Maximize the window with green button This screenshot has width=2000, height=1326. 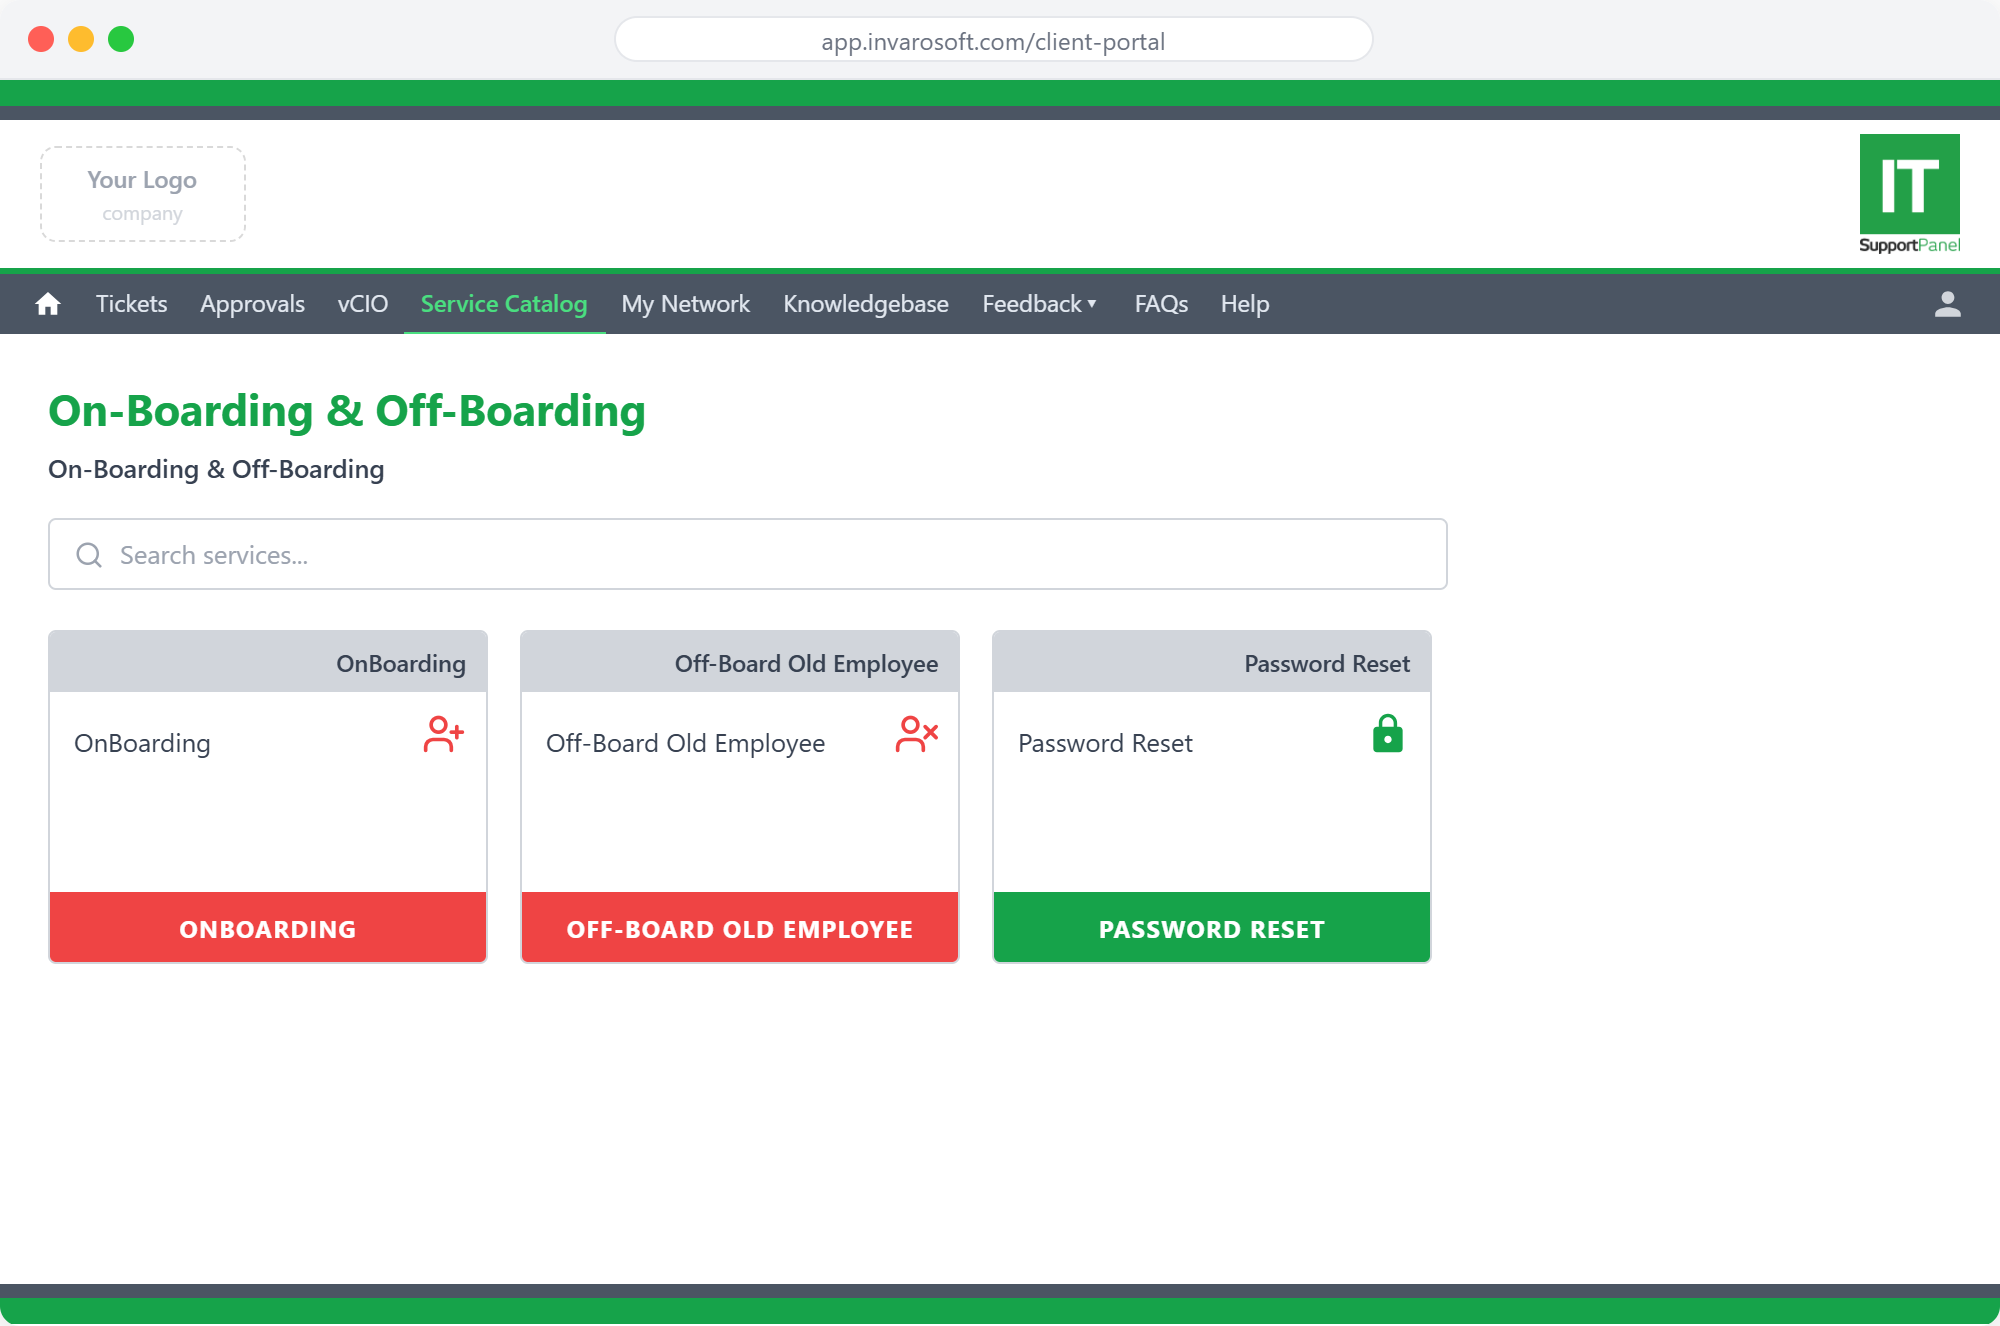click(121, 39)
